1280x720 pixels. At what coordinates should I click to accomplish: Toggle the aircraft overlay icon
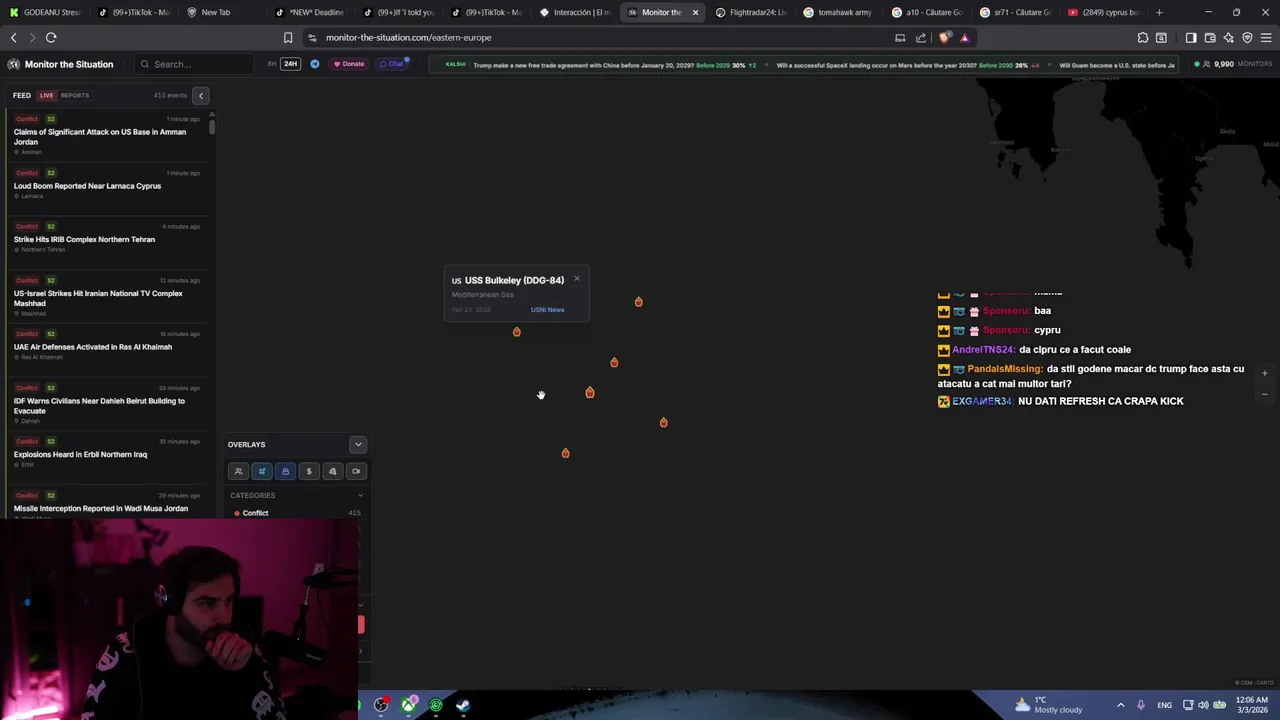point(262,471)
